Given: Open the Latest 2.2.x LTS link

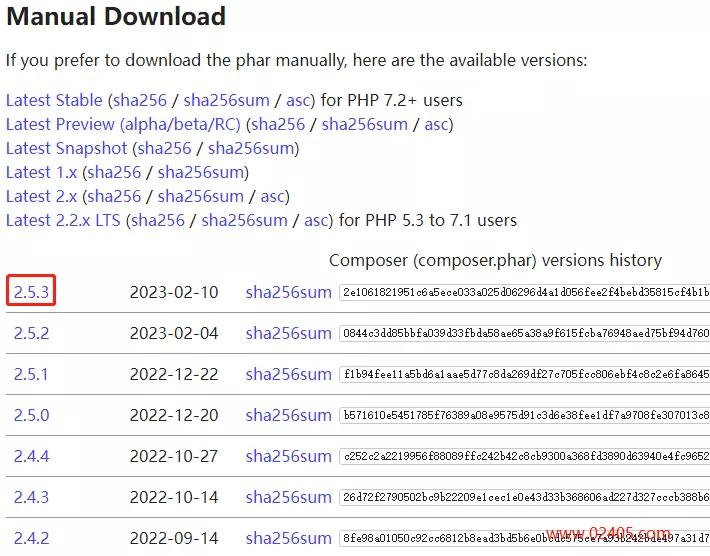Looking at the screenshot, I should [x=63, y=220].
